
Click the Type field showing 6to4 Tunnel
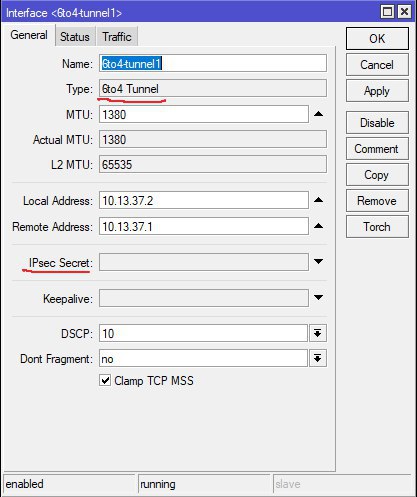pos(213,89)
